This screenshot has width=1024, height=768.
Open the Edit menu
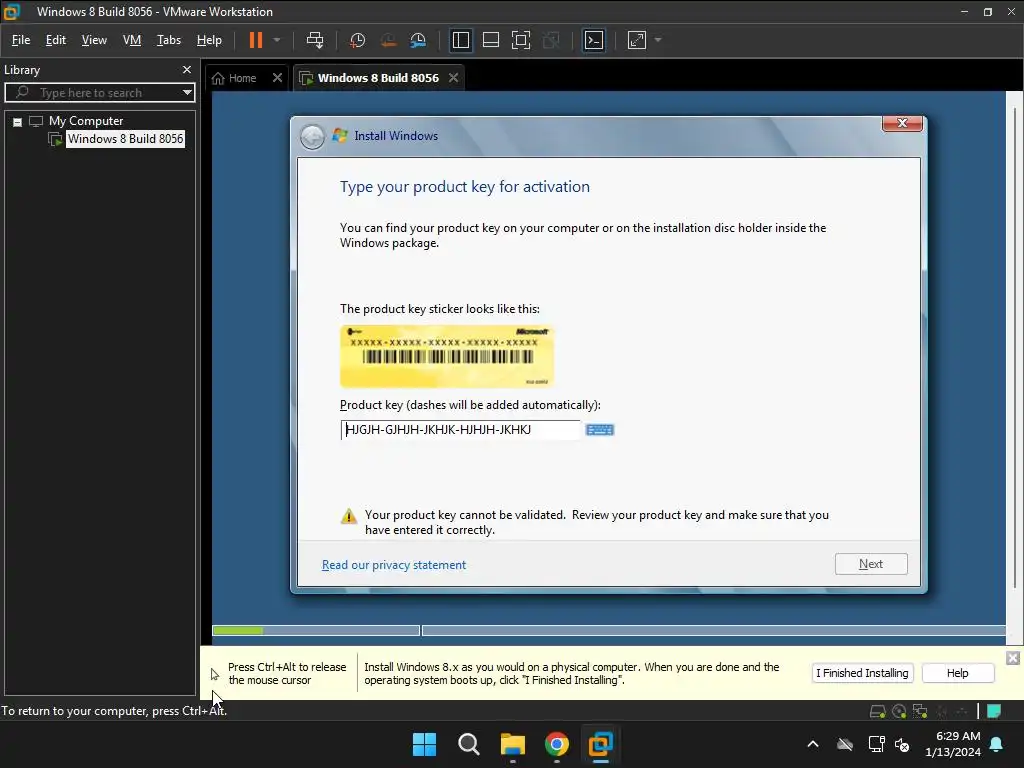[x=56, y=40]
